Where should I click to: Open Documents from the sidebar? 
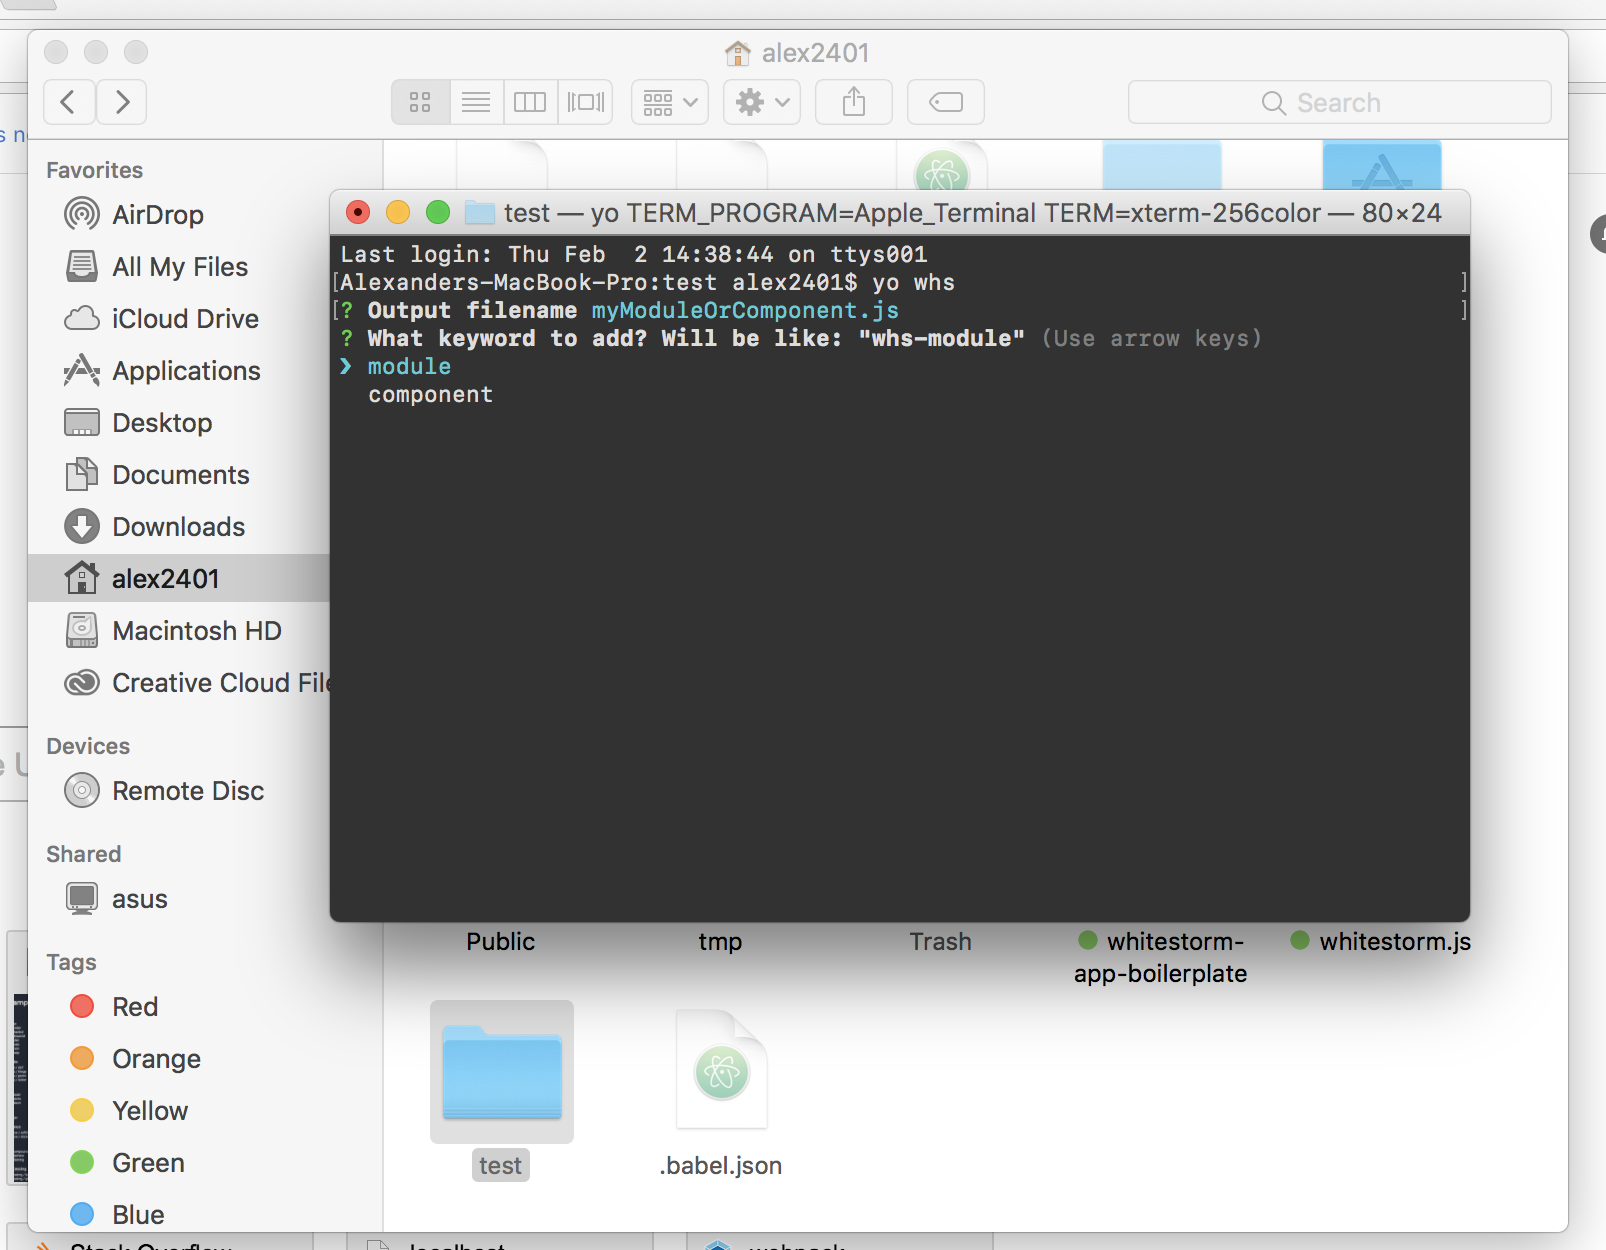(180, 475)
